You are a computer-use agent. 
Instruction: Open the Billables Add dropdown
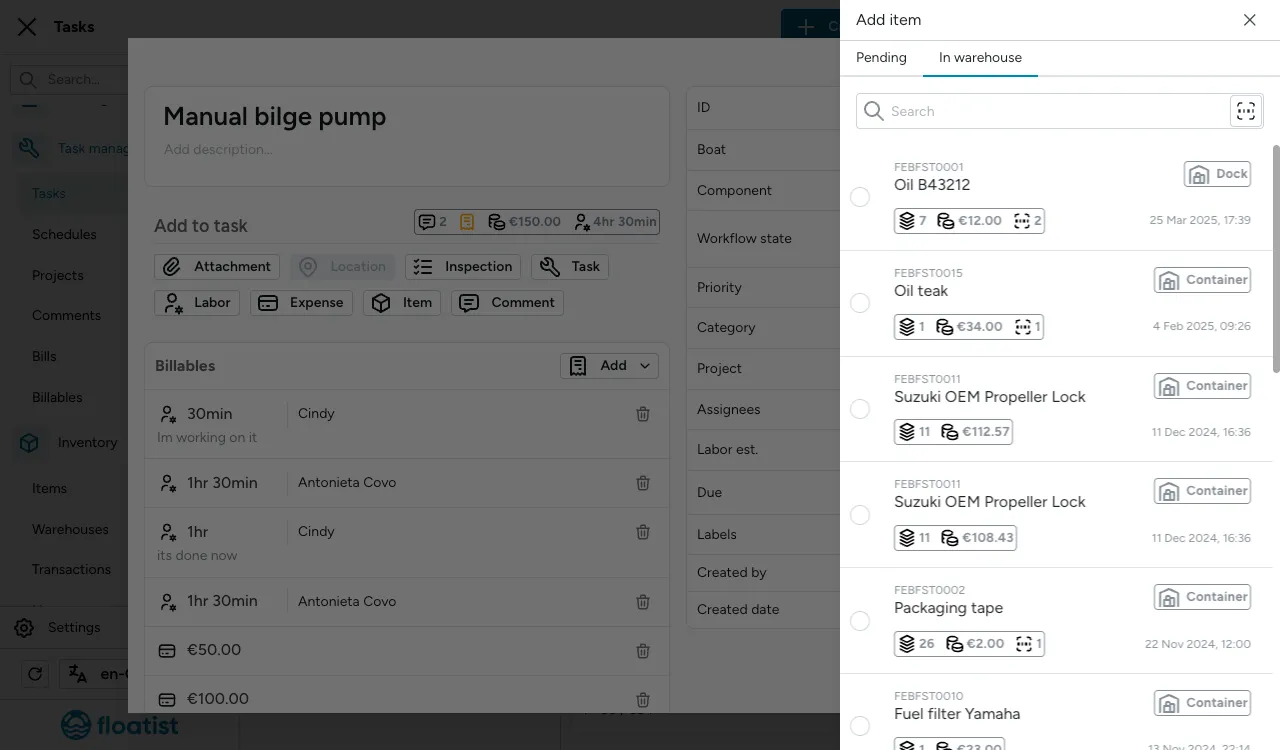[609, 366]
